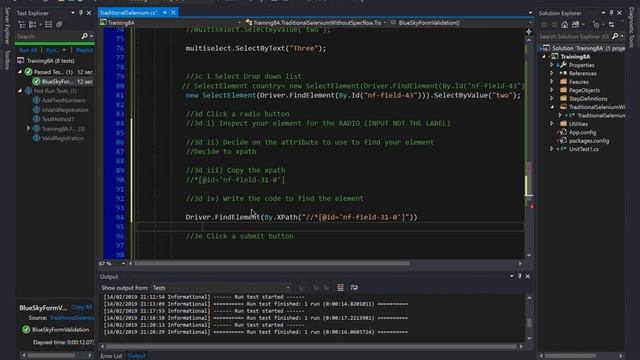Click the Solution Explorer switch views icon
The image size is (640, 360).
coord(576,25)
